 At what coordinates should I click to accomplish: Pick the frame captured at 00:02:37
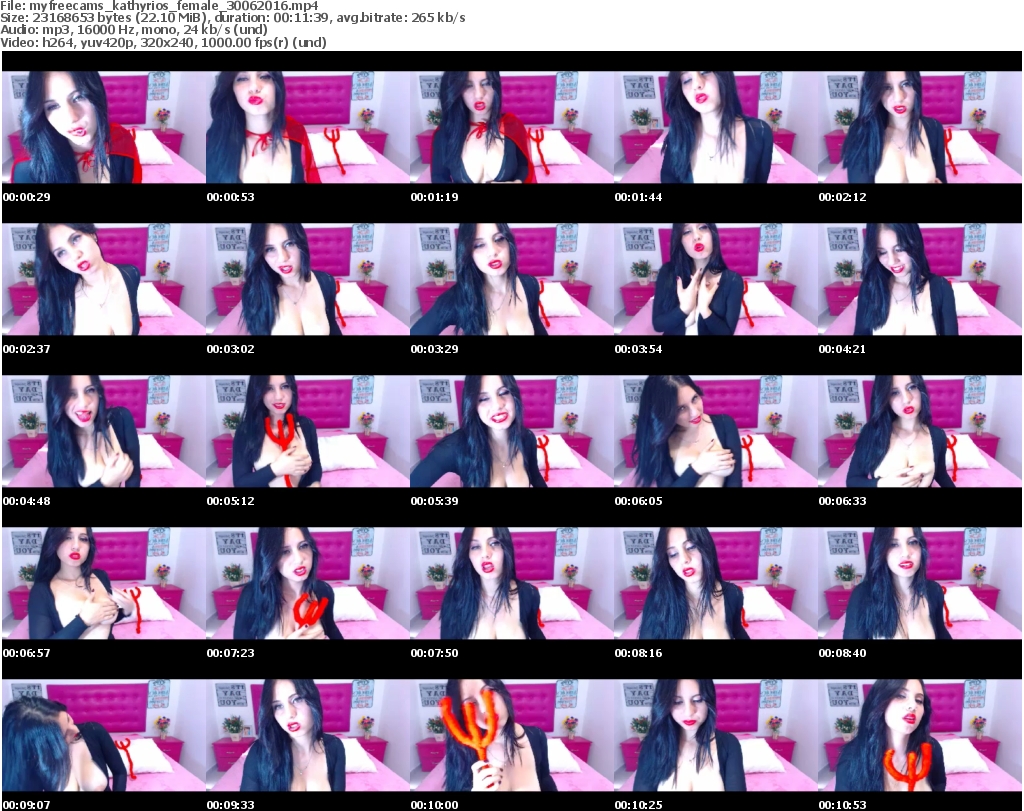point(104,279)
